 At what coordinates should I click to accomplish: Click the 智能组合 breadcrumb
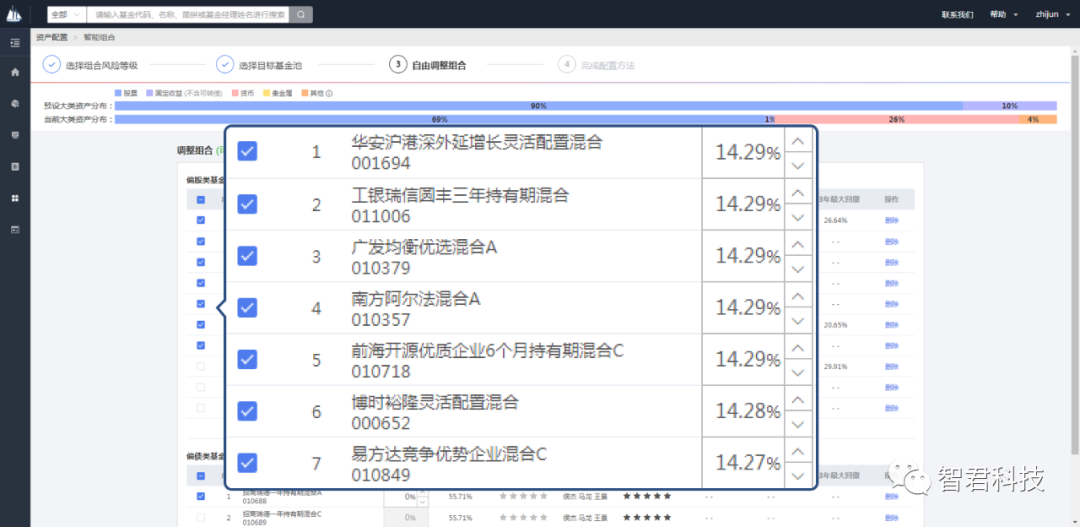(x=99, y=37)
